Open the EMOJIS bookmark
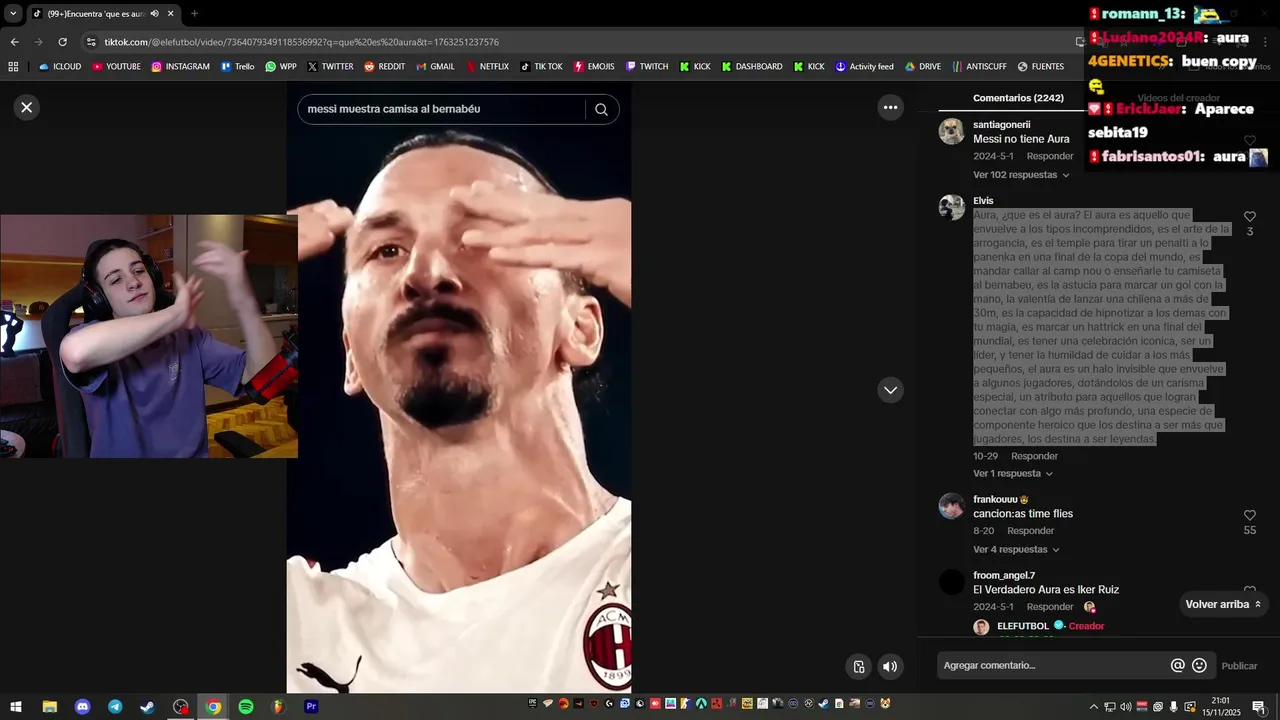The height and width of the screenshot is (720, 1280). (x=594, y=67)
